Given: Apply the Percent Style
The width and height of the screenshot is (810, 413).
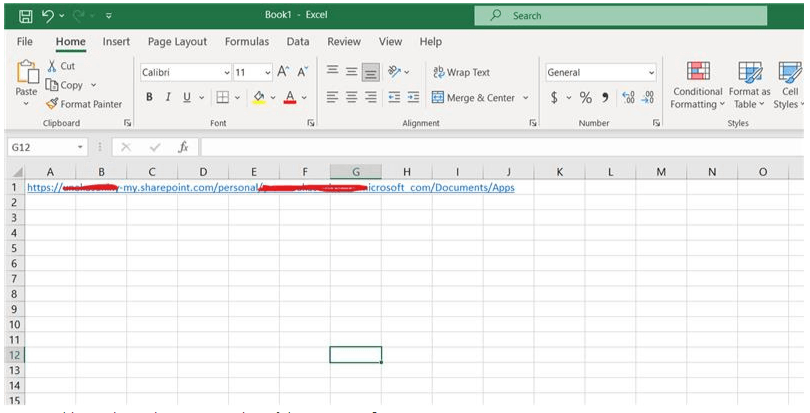Looking at the screenshot, I should [x=585, y=97].
